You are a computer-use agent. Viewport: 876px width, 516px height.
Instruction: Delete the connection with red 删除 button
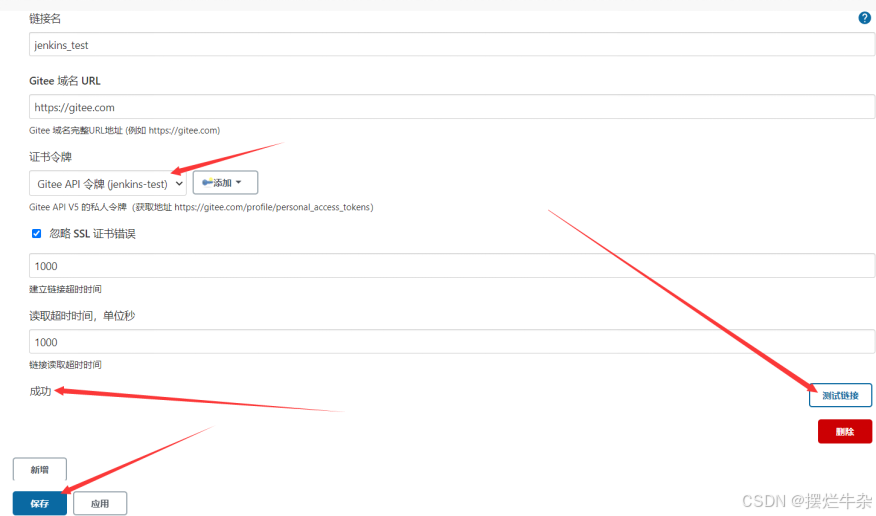[845, 432]
